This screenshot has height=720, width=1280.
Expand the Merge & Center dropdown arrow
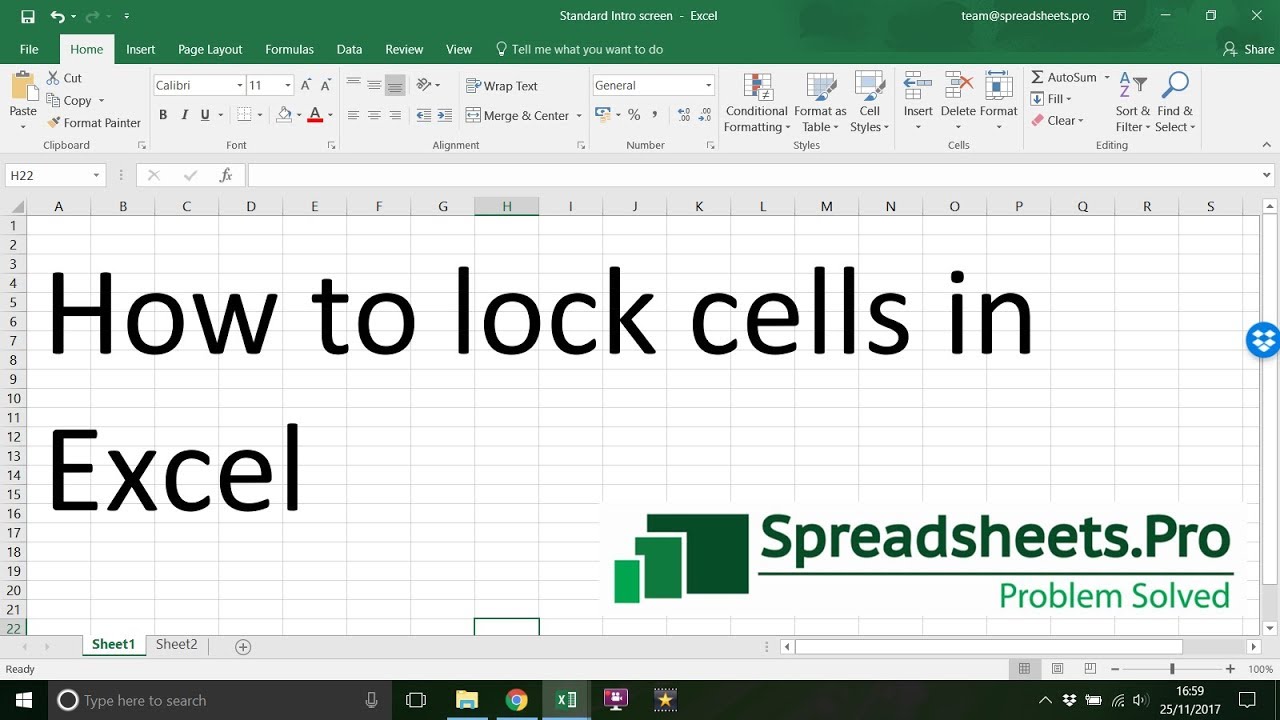point(579,116)
